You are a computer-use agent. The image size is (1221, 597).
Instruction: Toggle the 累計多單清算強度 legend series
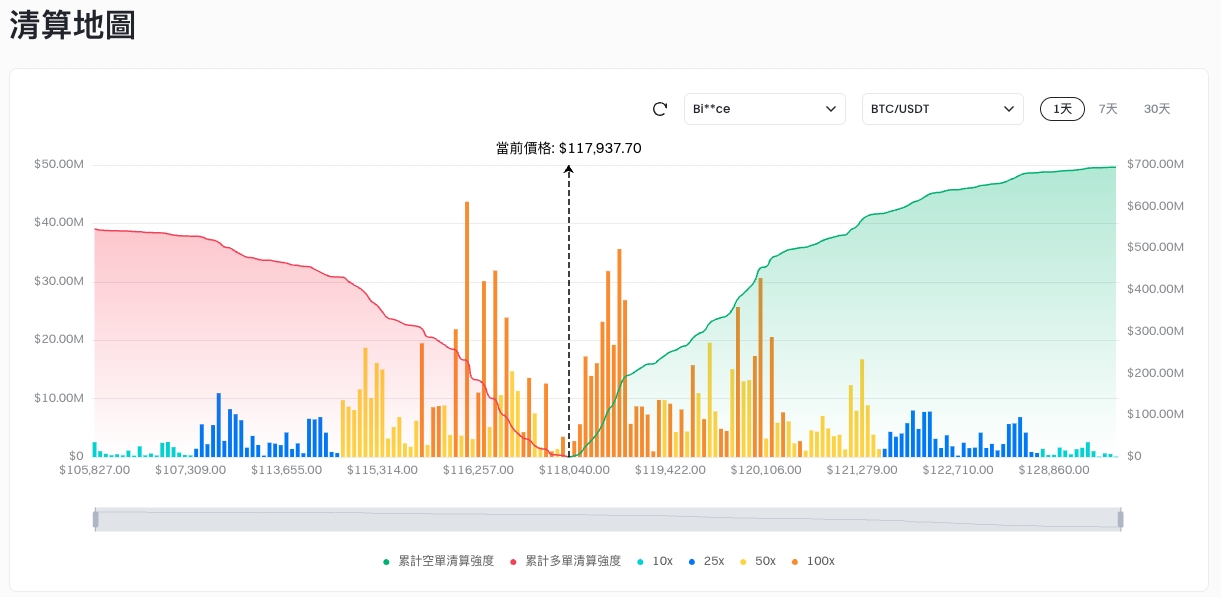tap(572, 561)
